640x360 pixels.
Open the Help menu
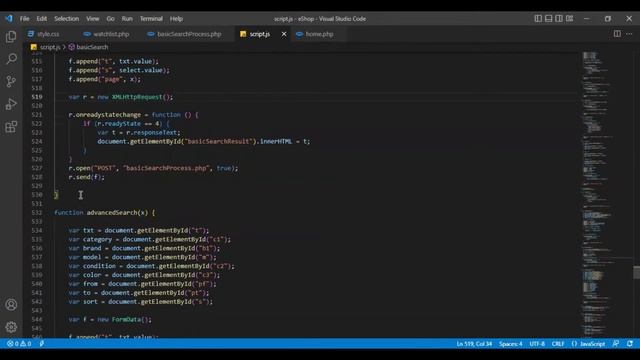click(176, 19)
